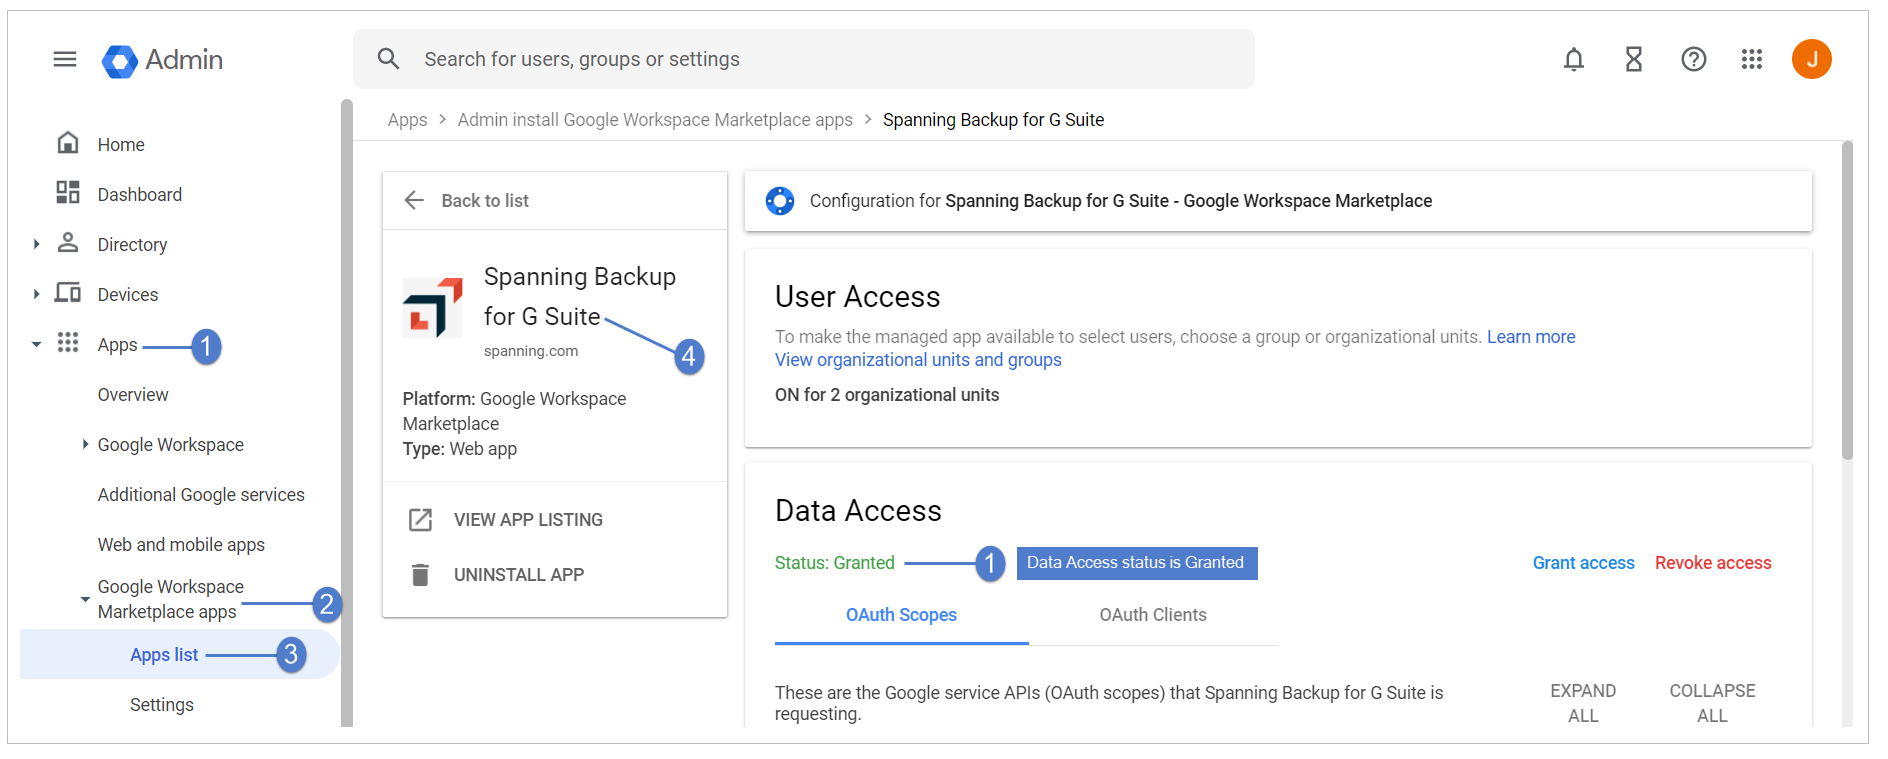Switch to the OAuth Scopes tab
This screenshot has height=759, width=1888.
click(901, 616)
